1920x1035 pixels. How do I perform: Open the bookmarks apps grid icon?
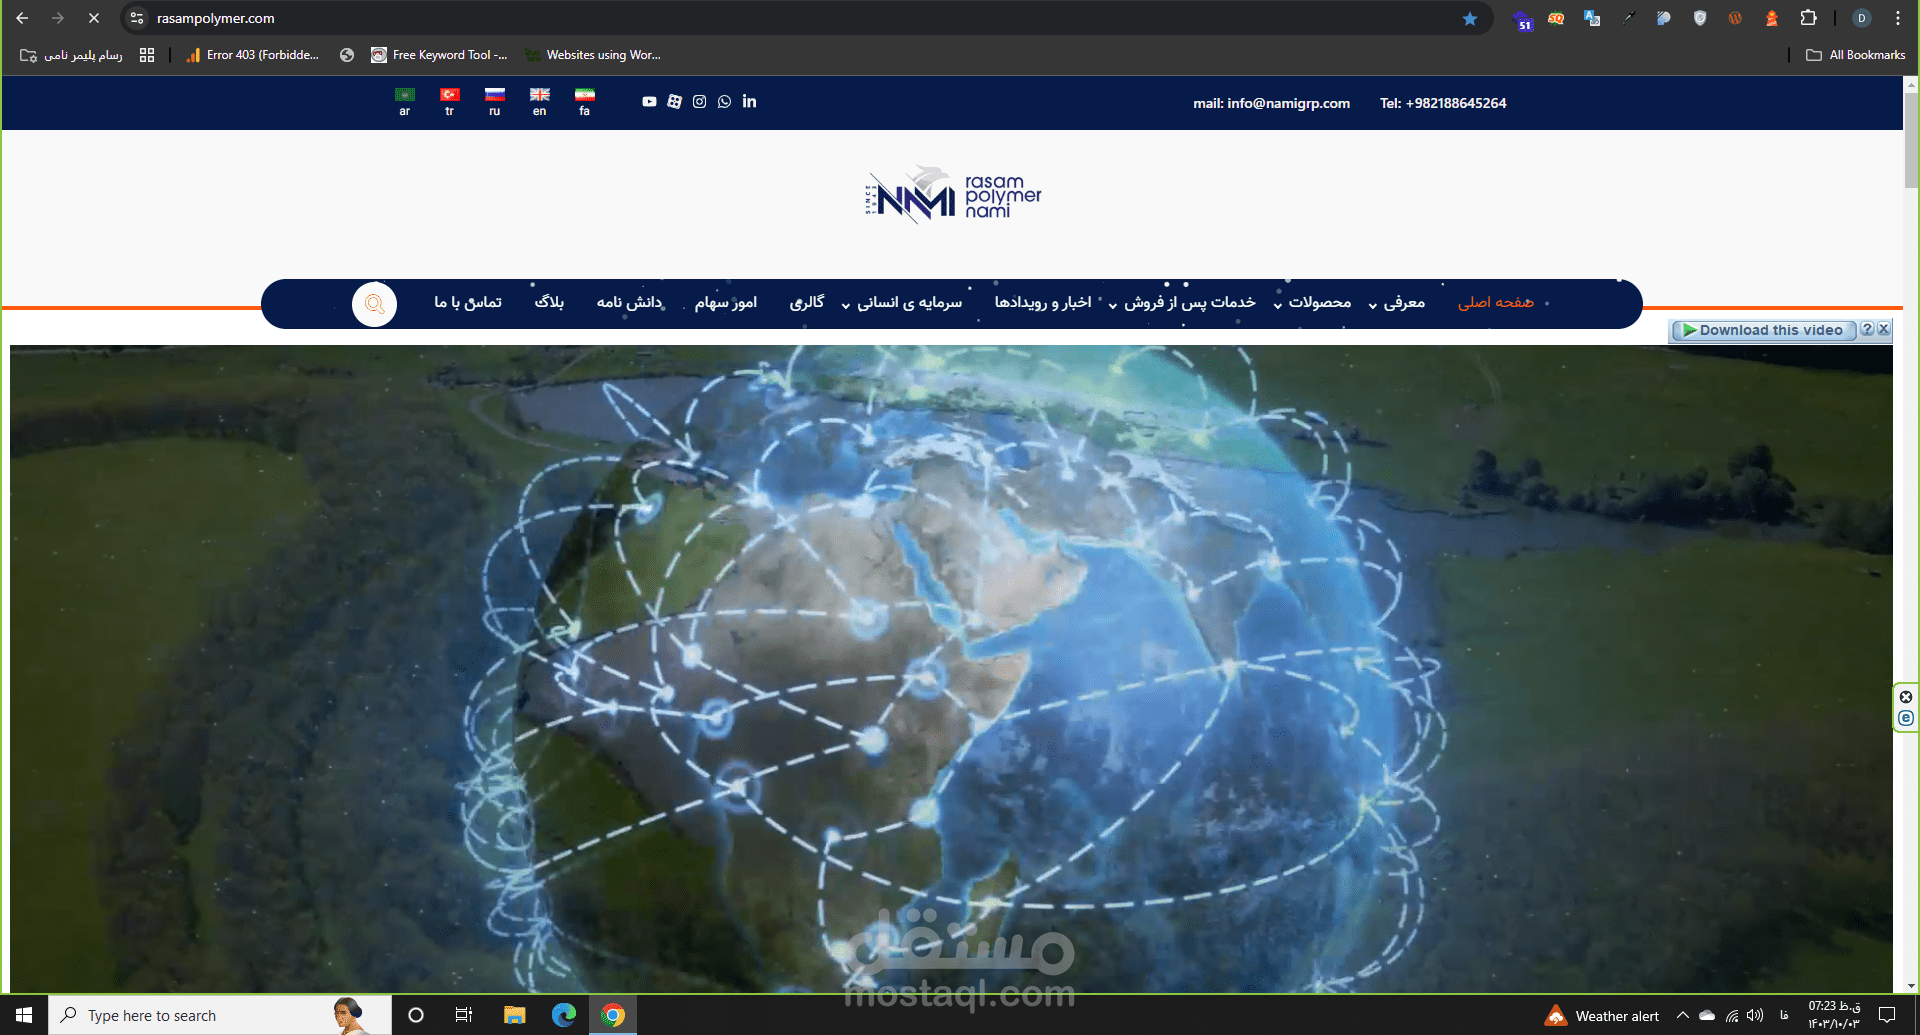[147, 55]
